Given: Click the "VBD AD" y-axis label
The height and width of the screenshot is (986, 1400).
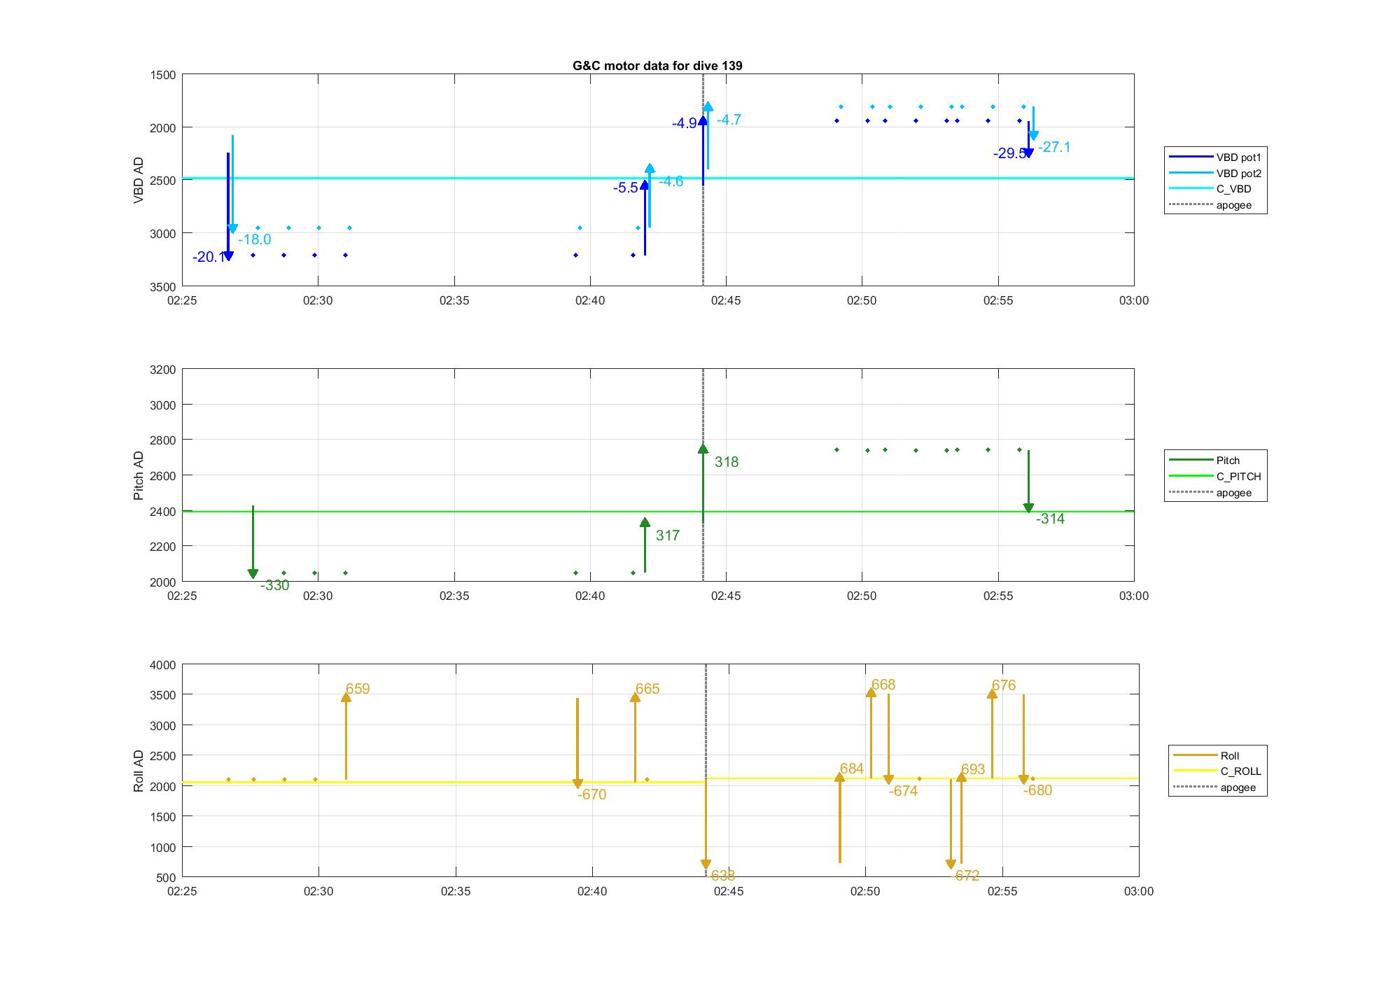Looking at the screenshot, I should pos(139,180).
